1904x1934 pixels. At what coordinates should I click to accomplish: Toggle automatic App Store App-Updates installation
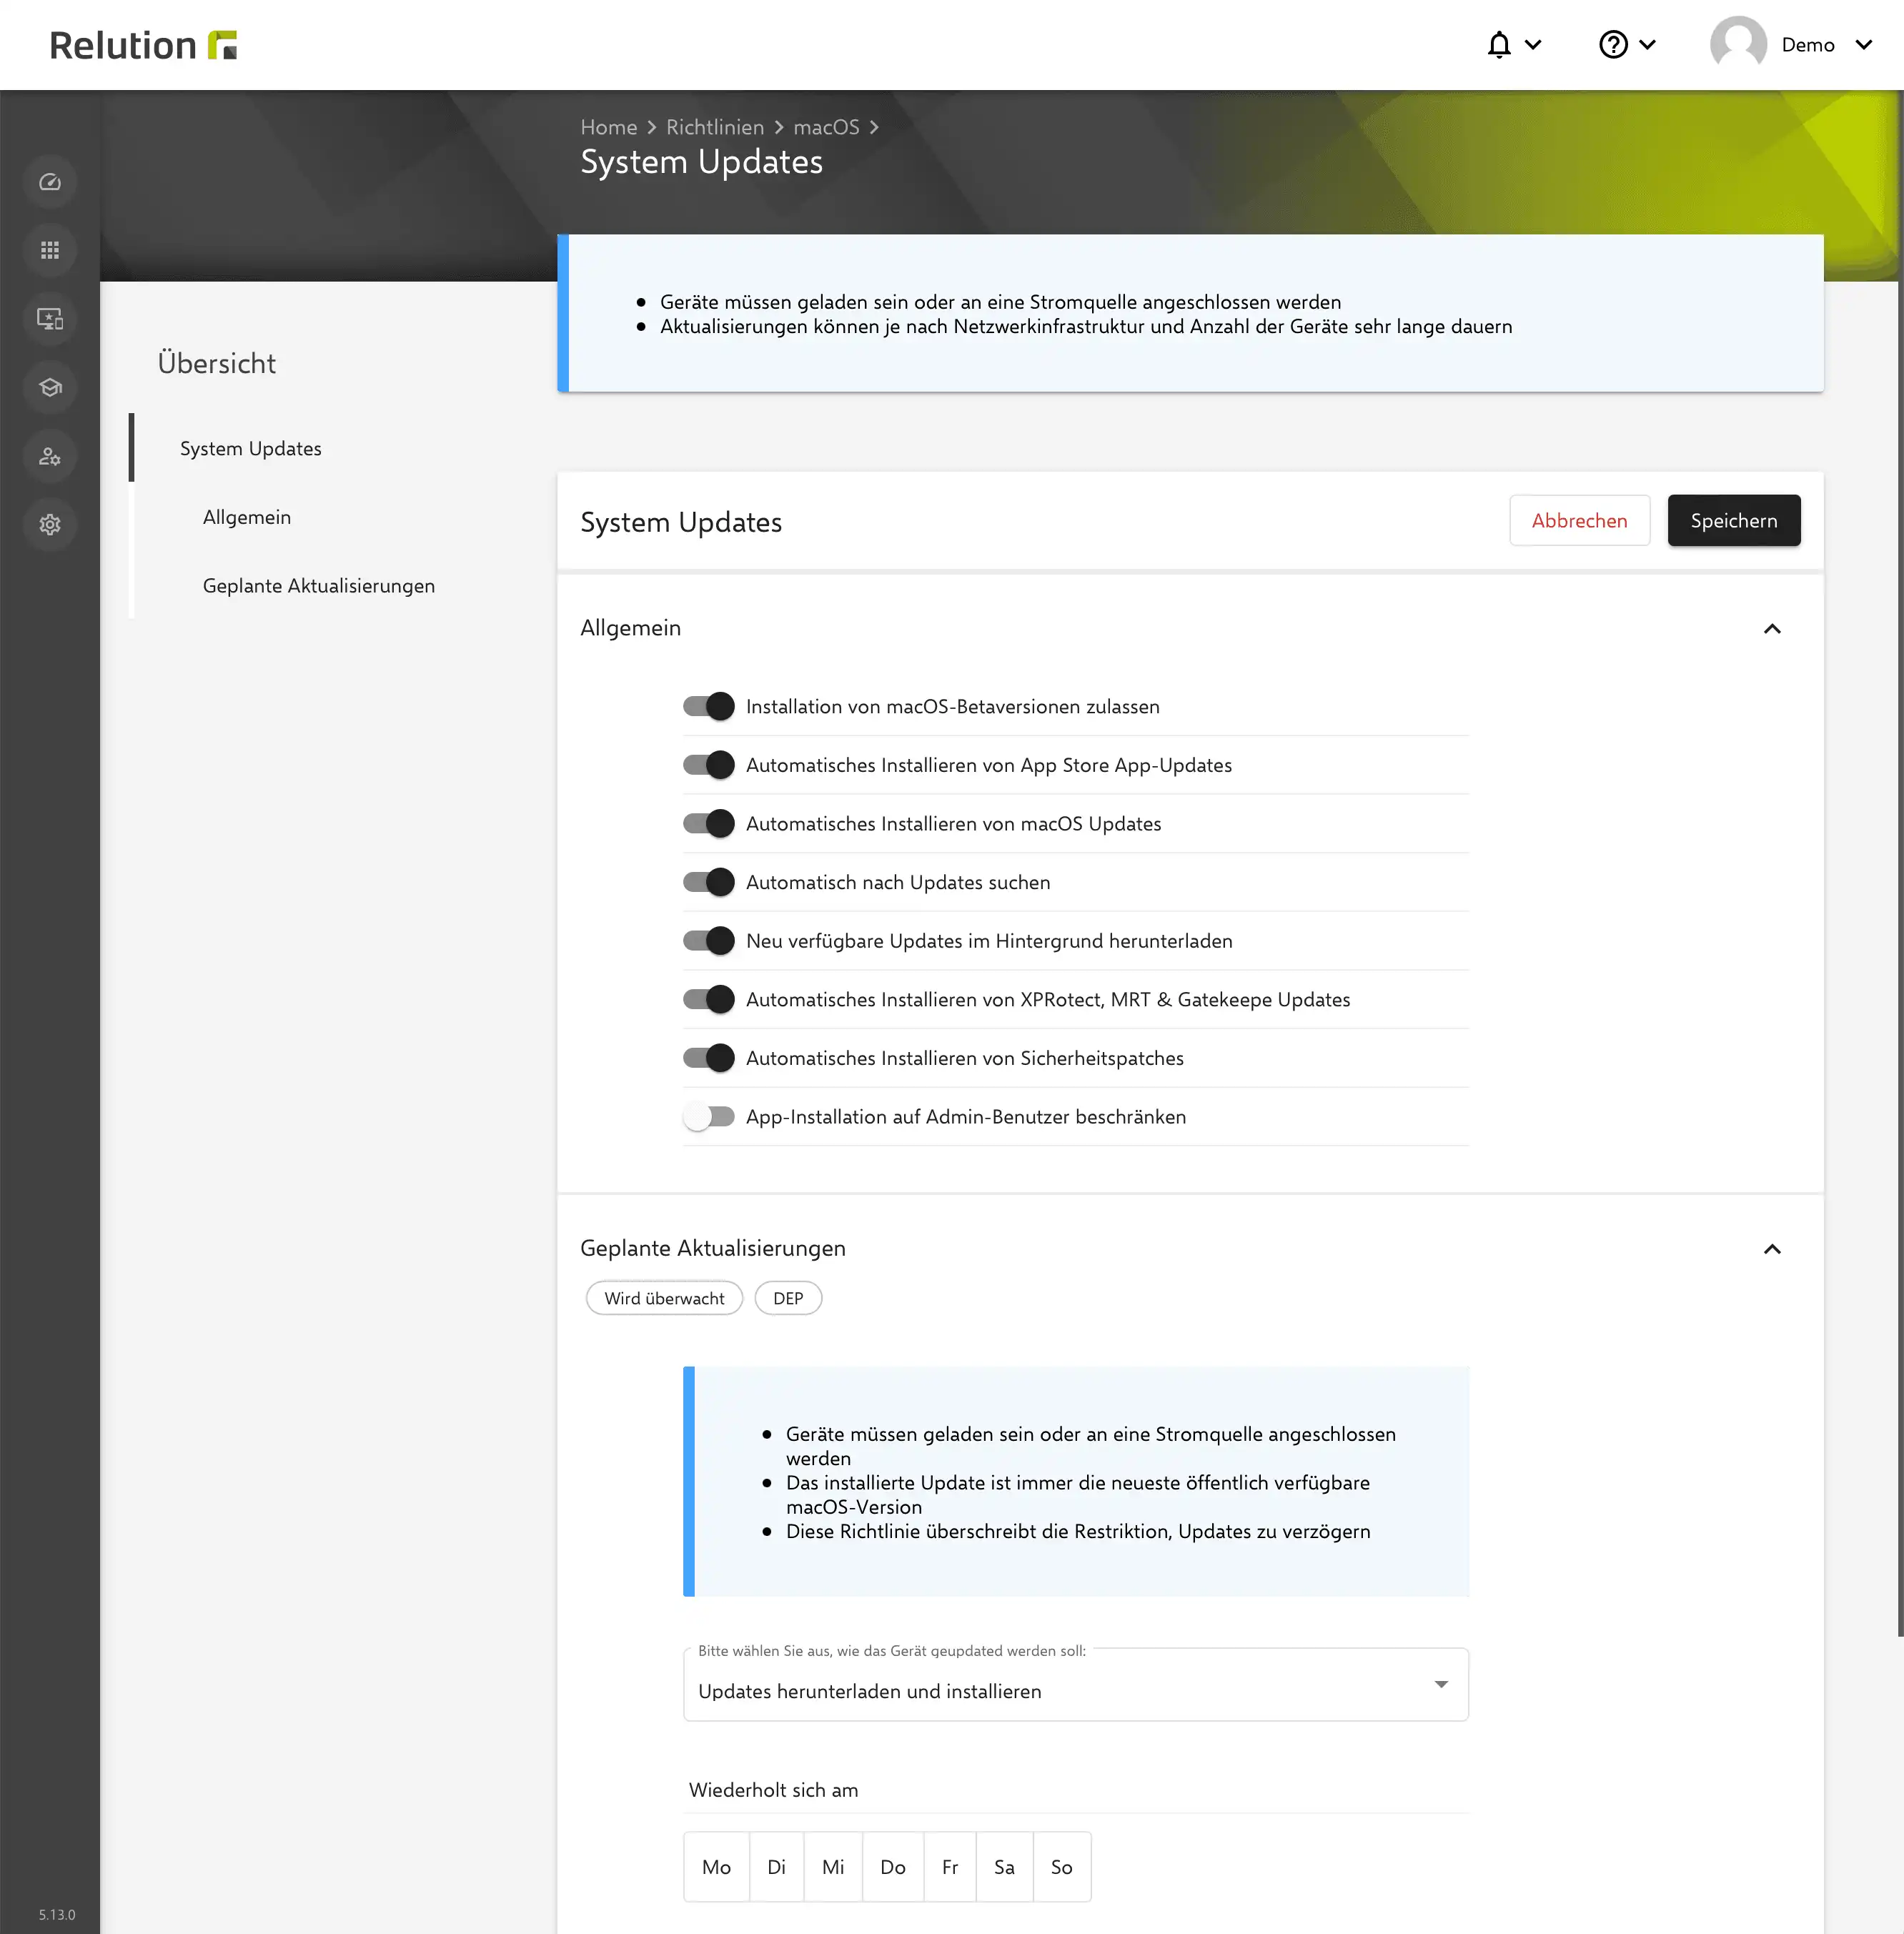point(708,765)
